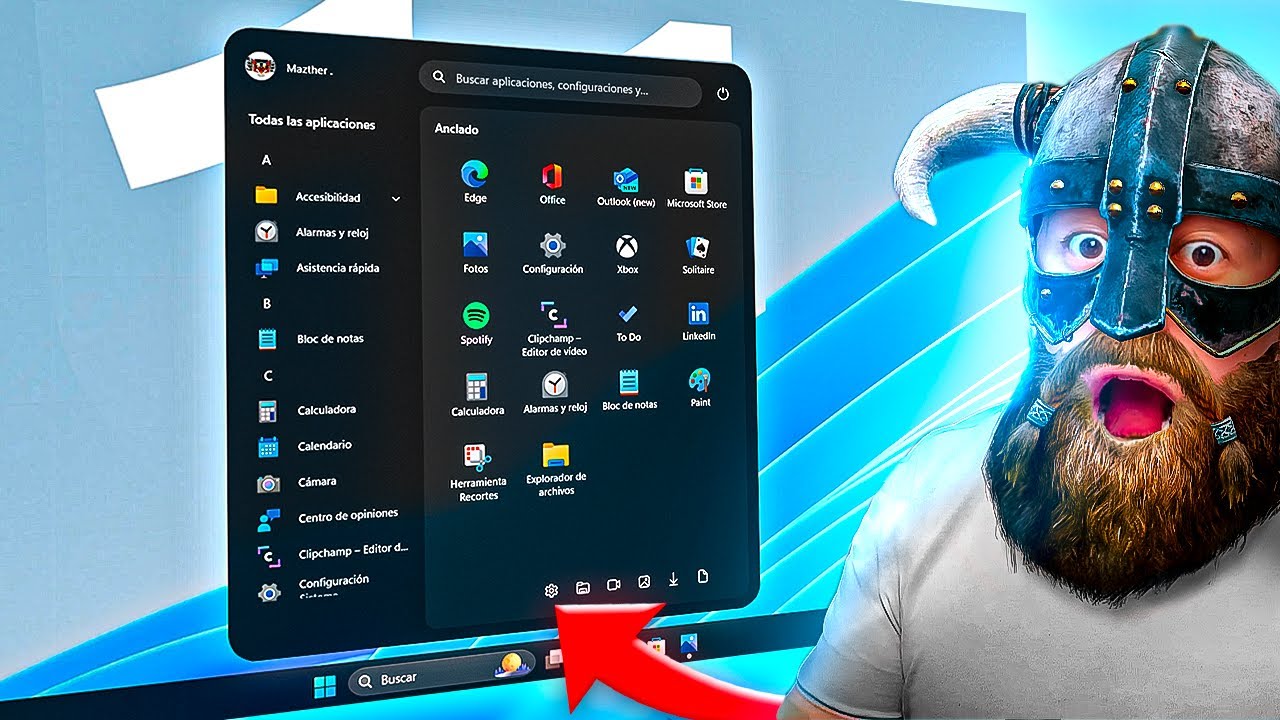Launch Spotify from pinned apps

476,324
